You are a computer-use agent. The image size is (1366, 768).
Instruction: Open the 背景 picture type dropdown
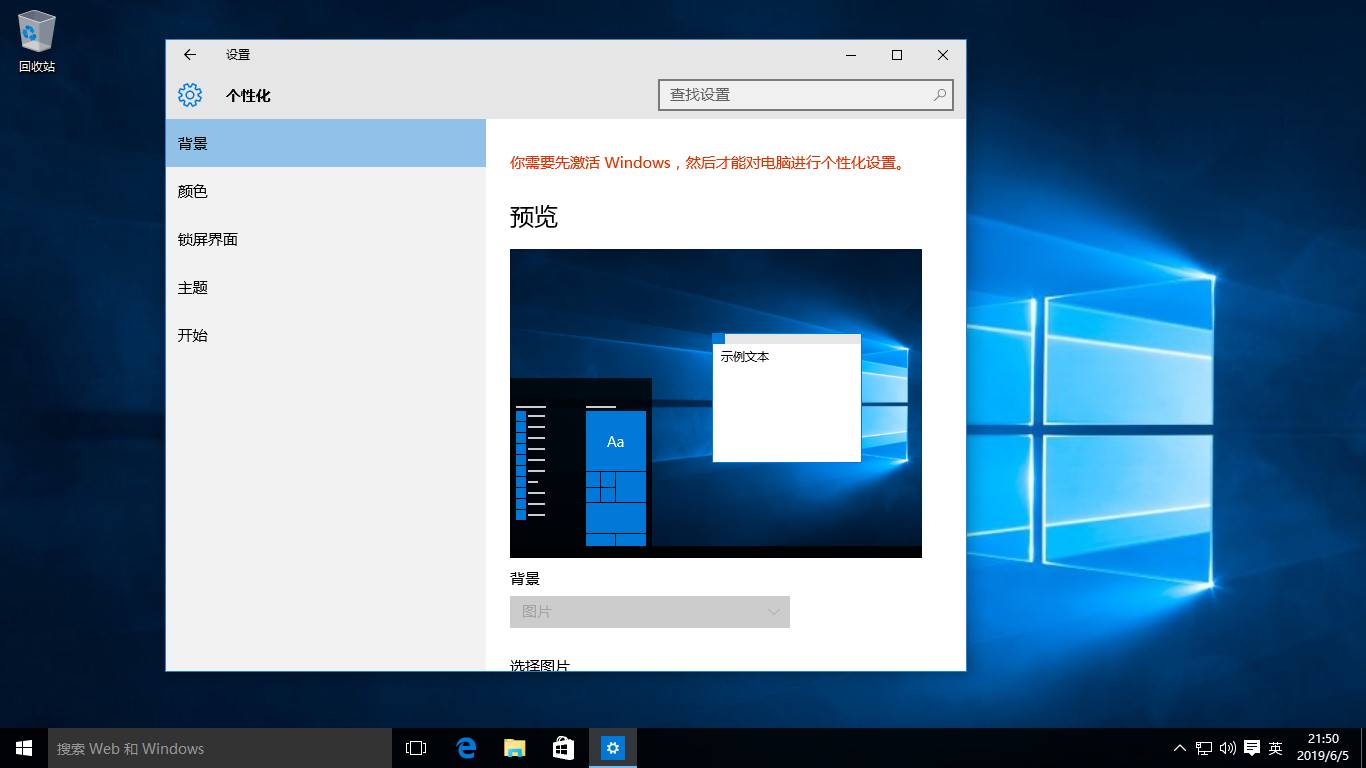[649, 611]
